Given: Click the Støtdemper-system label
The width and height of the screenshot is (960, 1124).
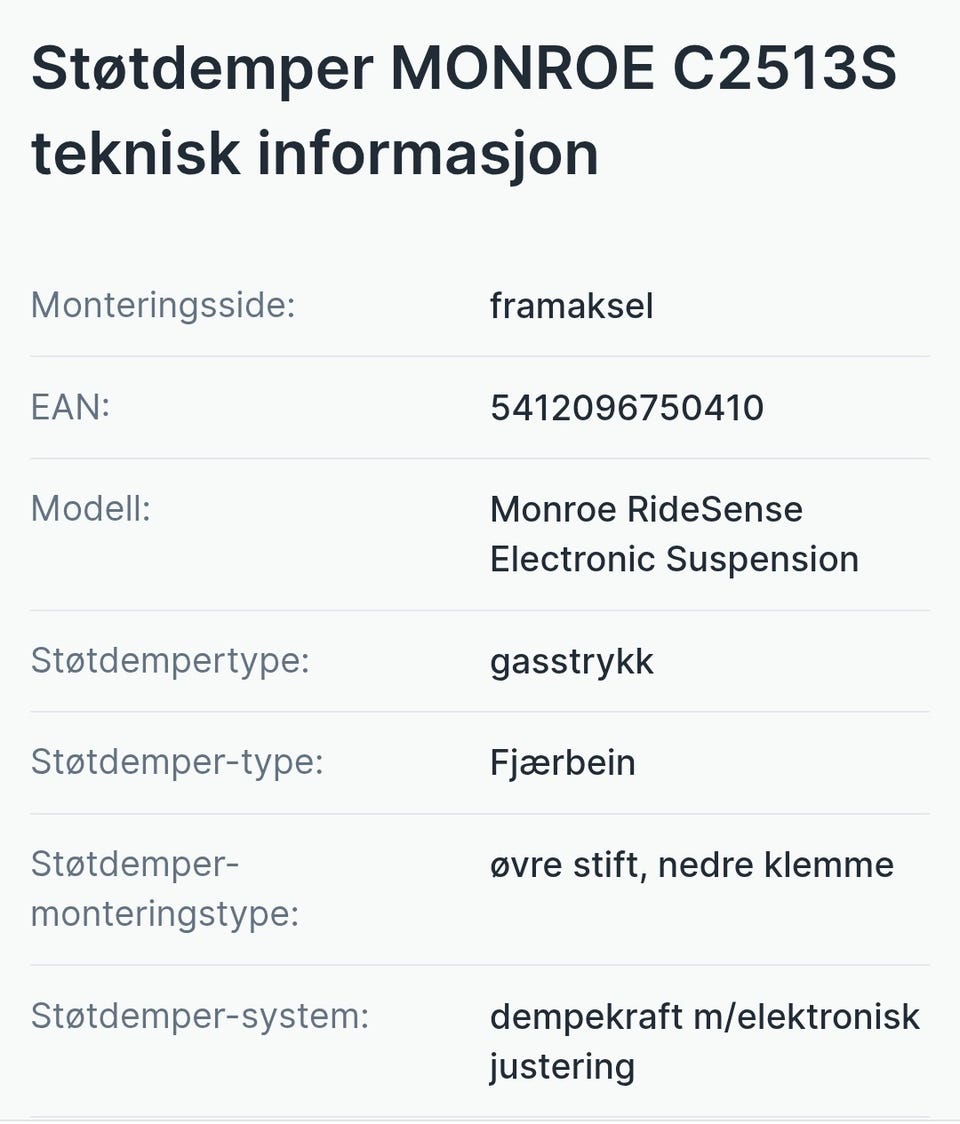Looking at the screenshot, I should pyautogui.click(x=200, y=1016).
